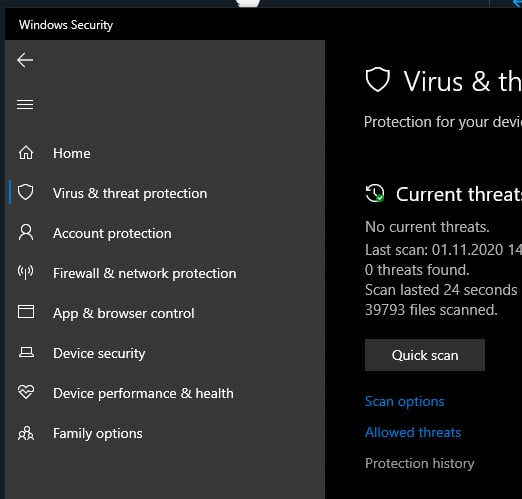Viewport: 522px width, 499px height.
Task: Click the '39793 files scanned.' text
Action: point(431,310)
